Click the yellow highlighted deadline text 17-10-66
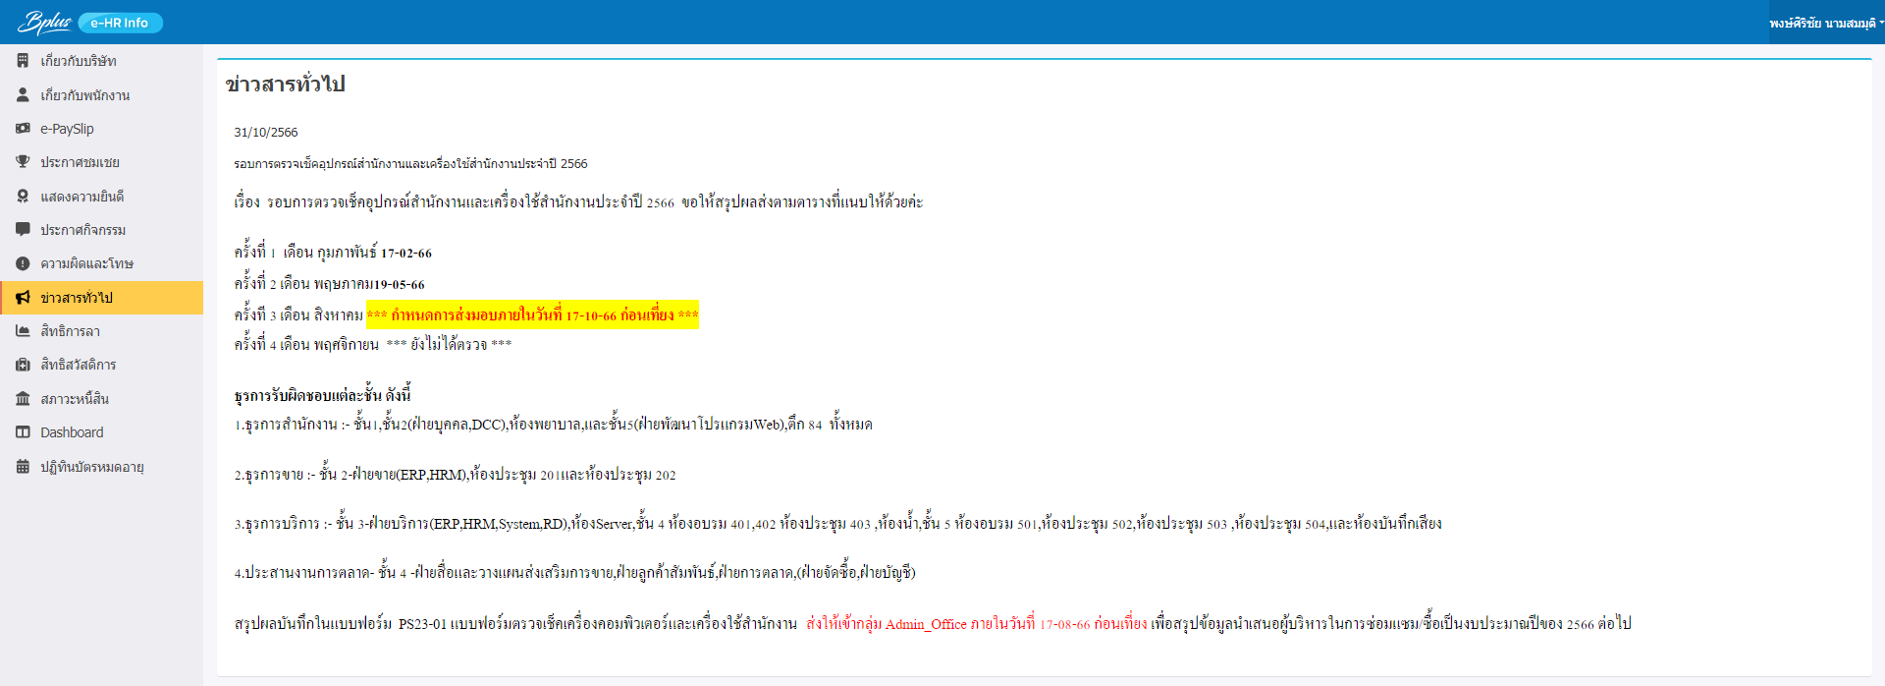 click(x=532, y=315)
